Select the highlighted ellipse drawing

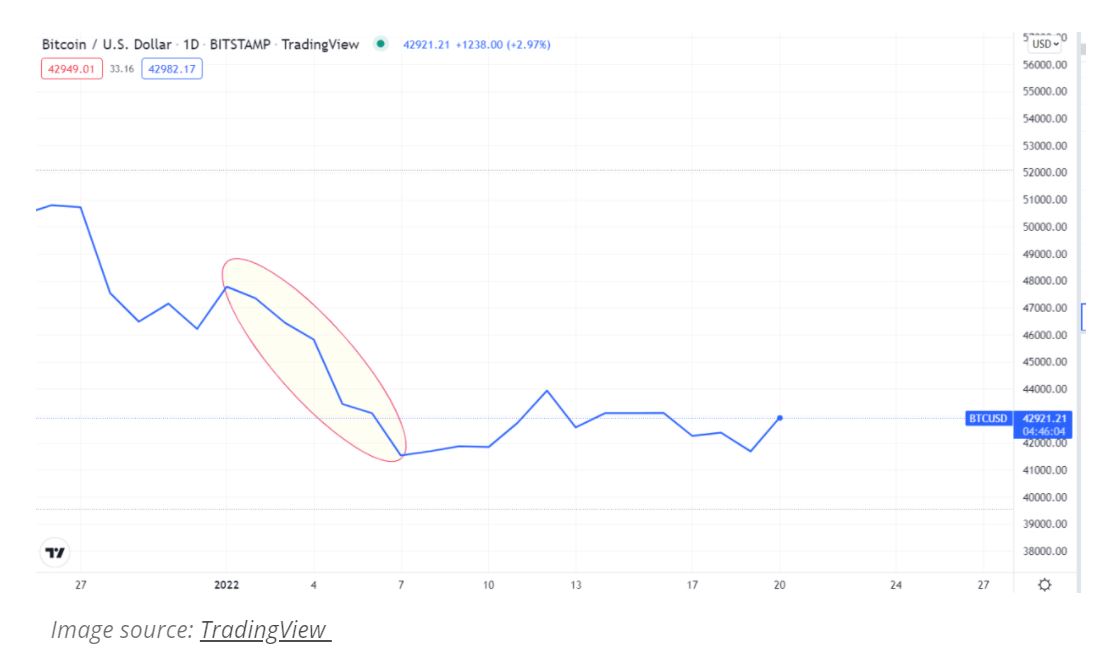click(x=314, y=360)
